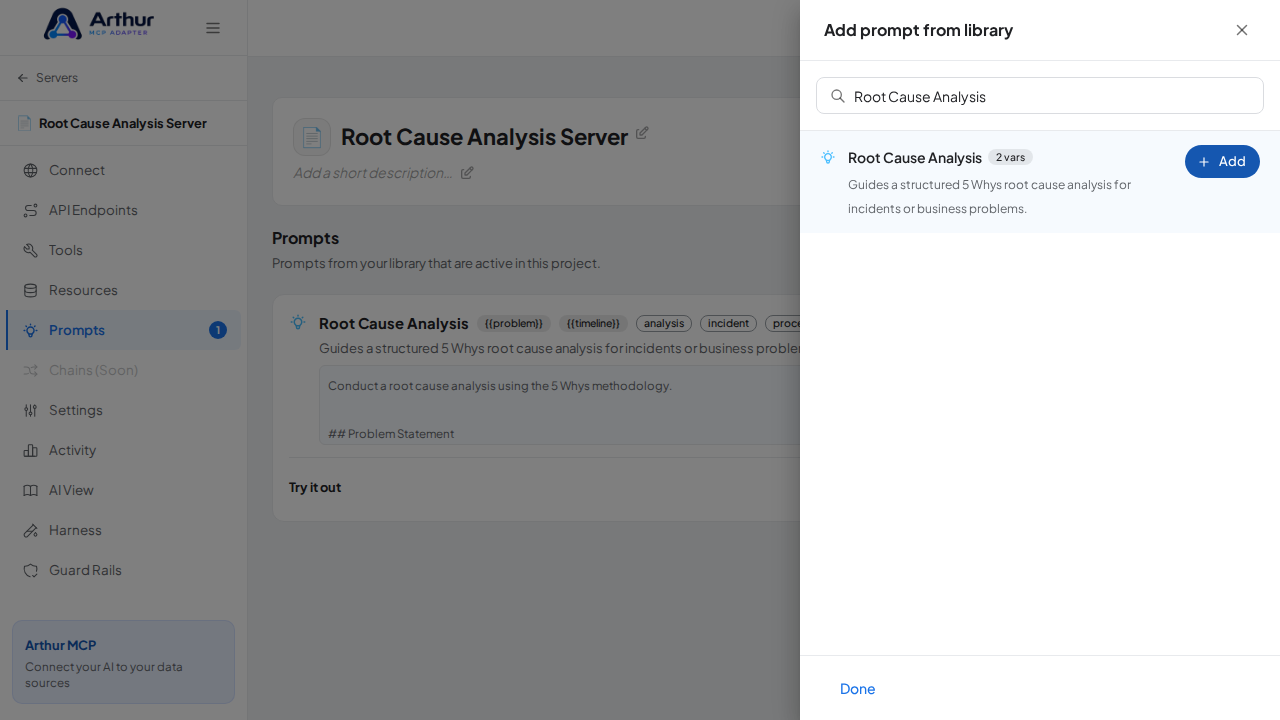Click the shuffle Chains icon

(x=31, y=370)
